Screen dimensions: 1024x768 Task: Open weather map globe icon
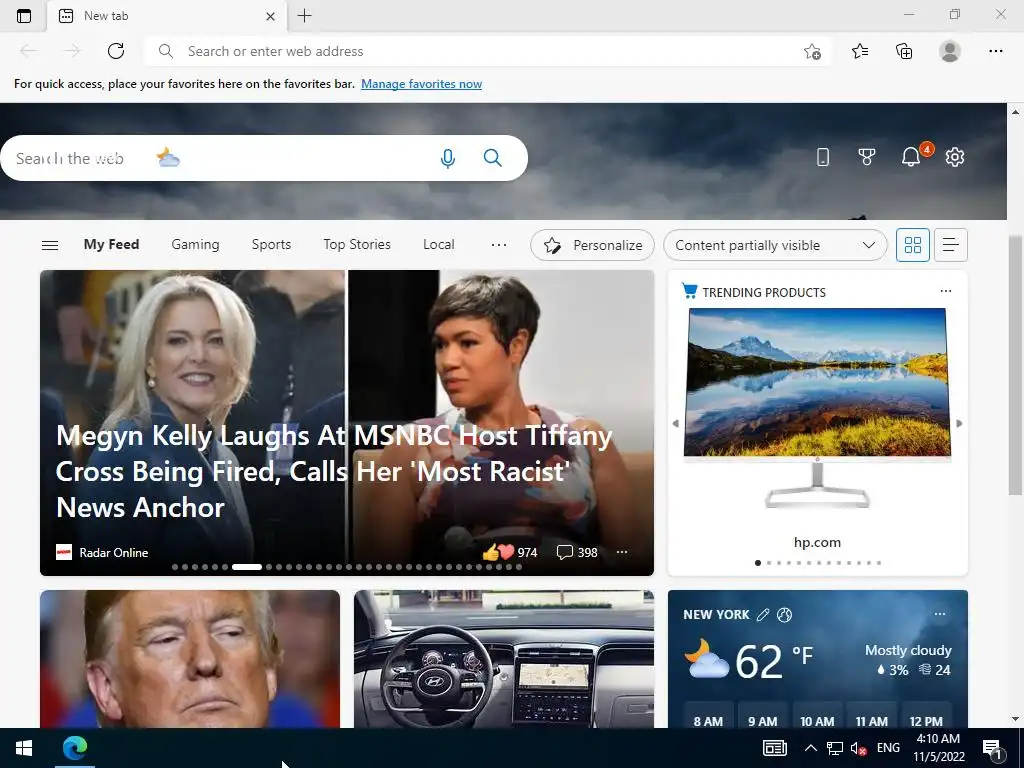coord(784,615)
